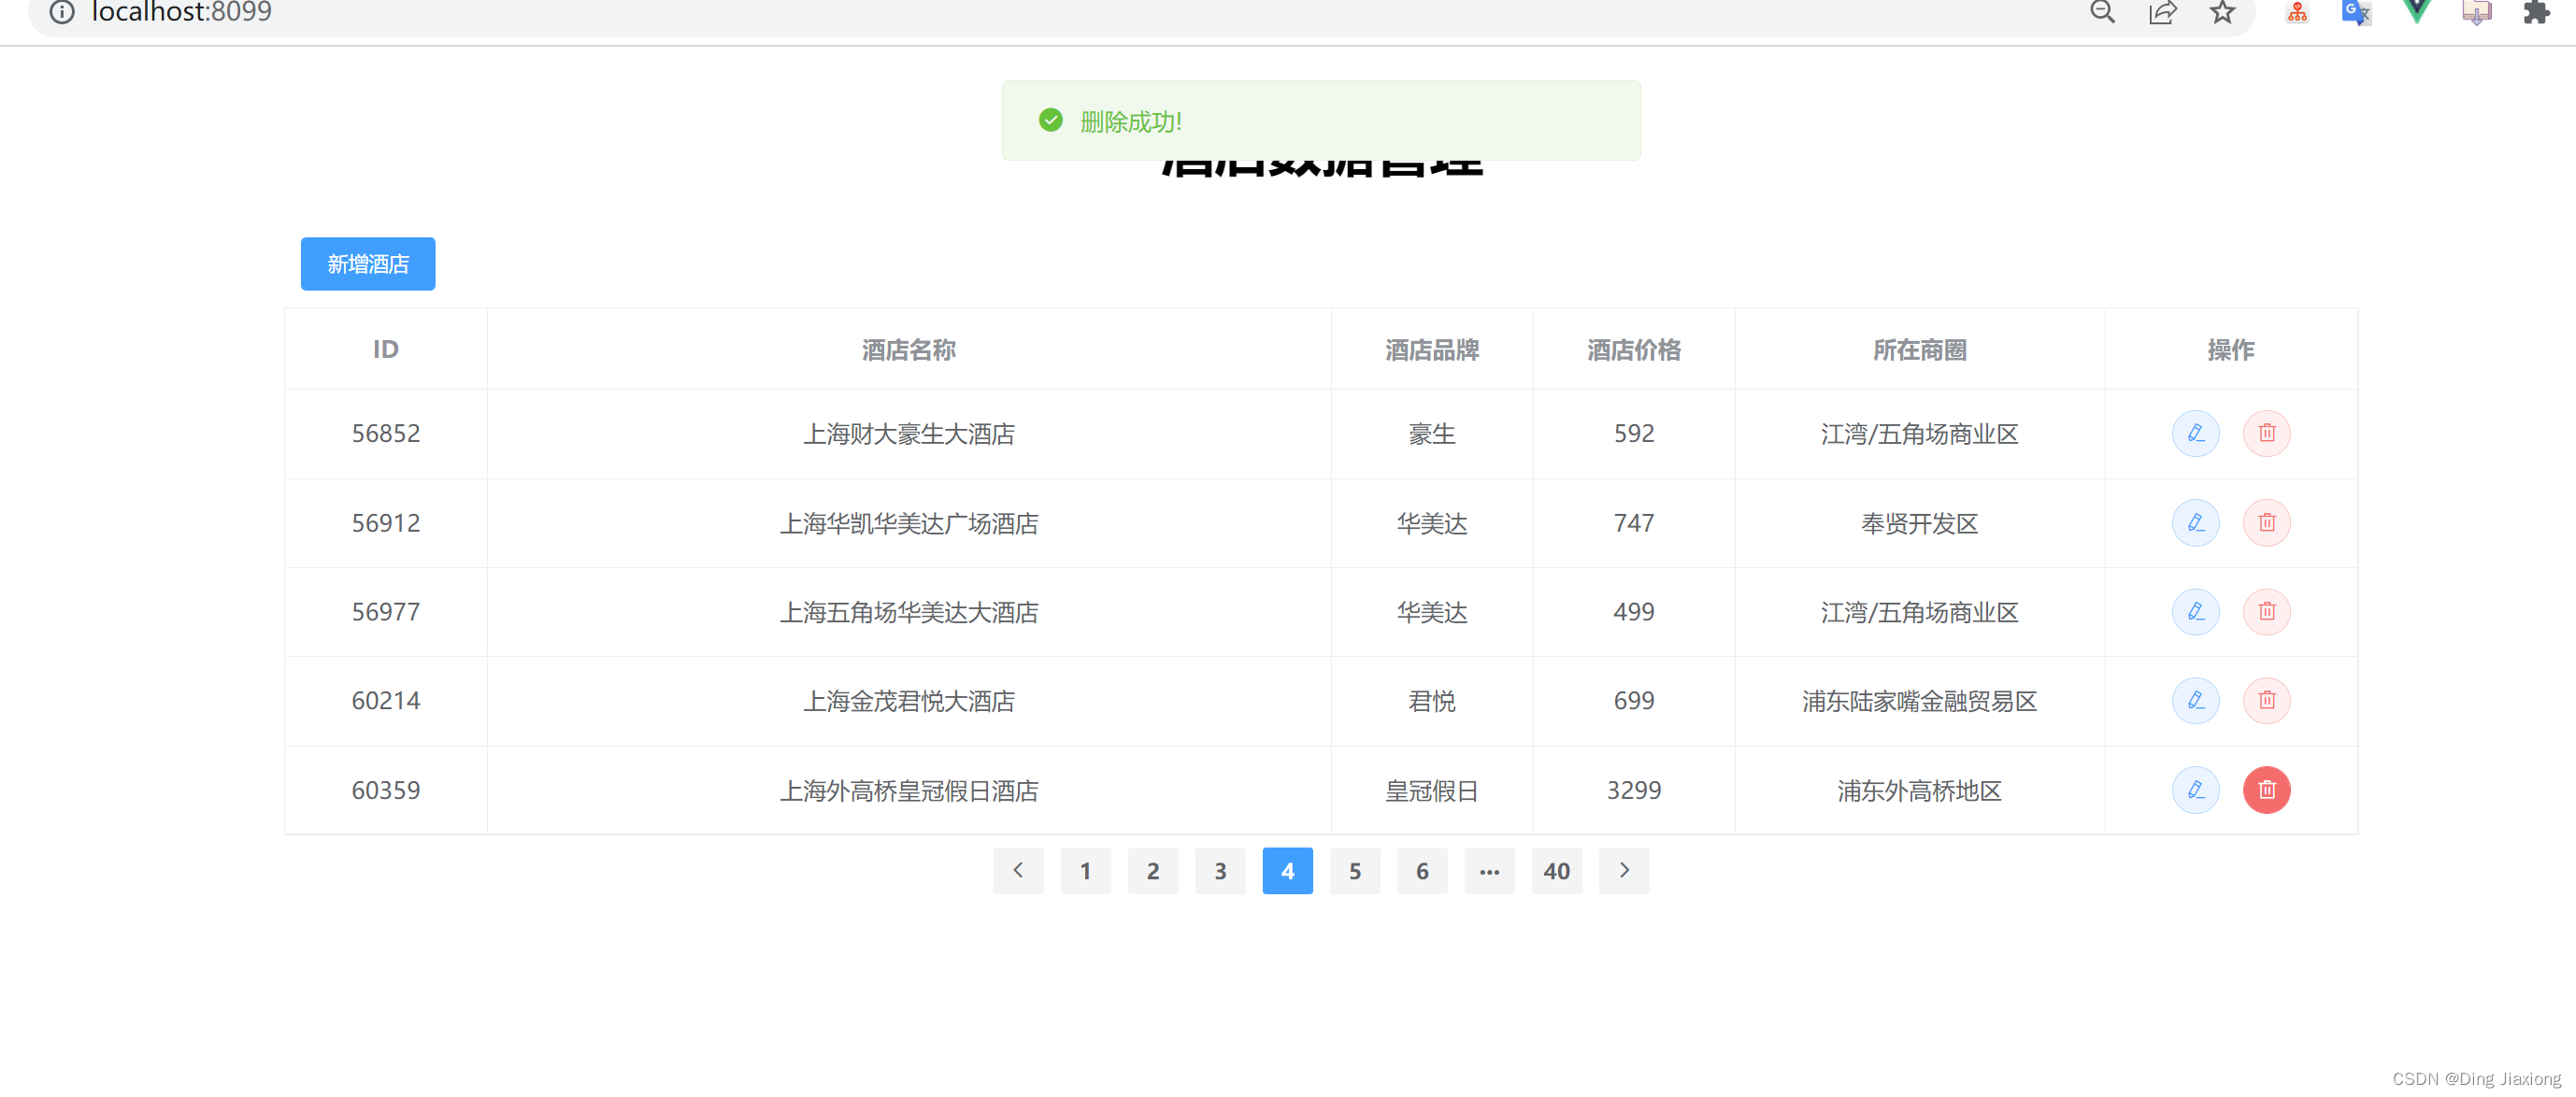Expand more pages ellipsis
This screenshot has width=2576, height=1097.
[x=1489, y=871]
